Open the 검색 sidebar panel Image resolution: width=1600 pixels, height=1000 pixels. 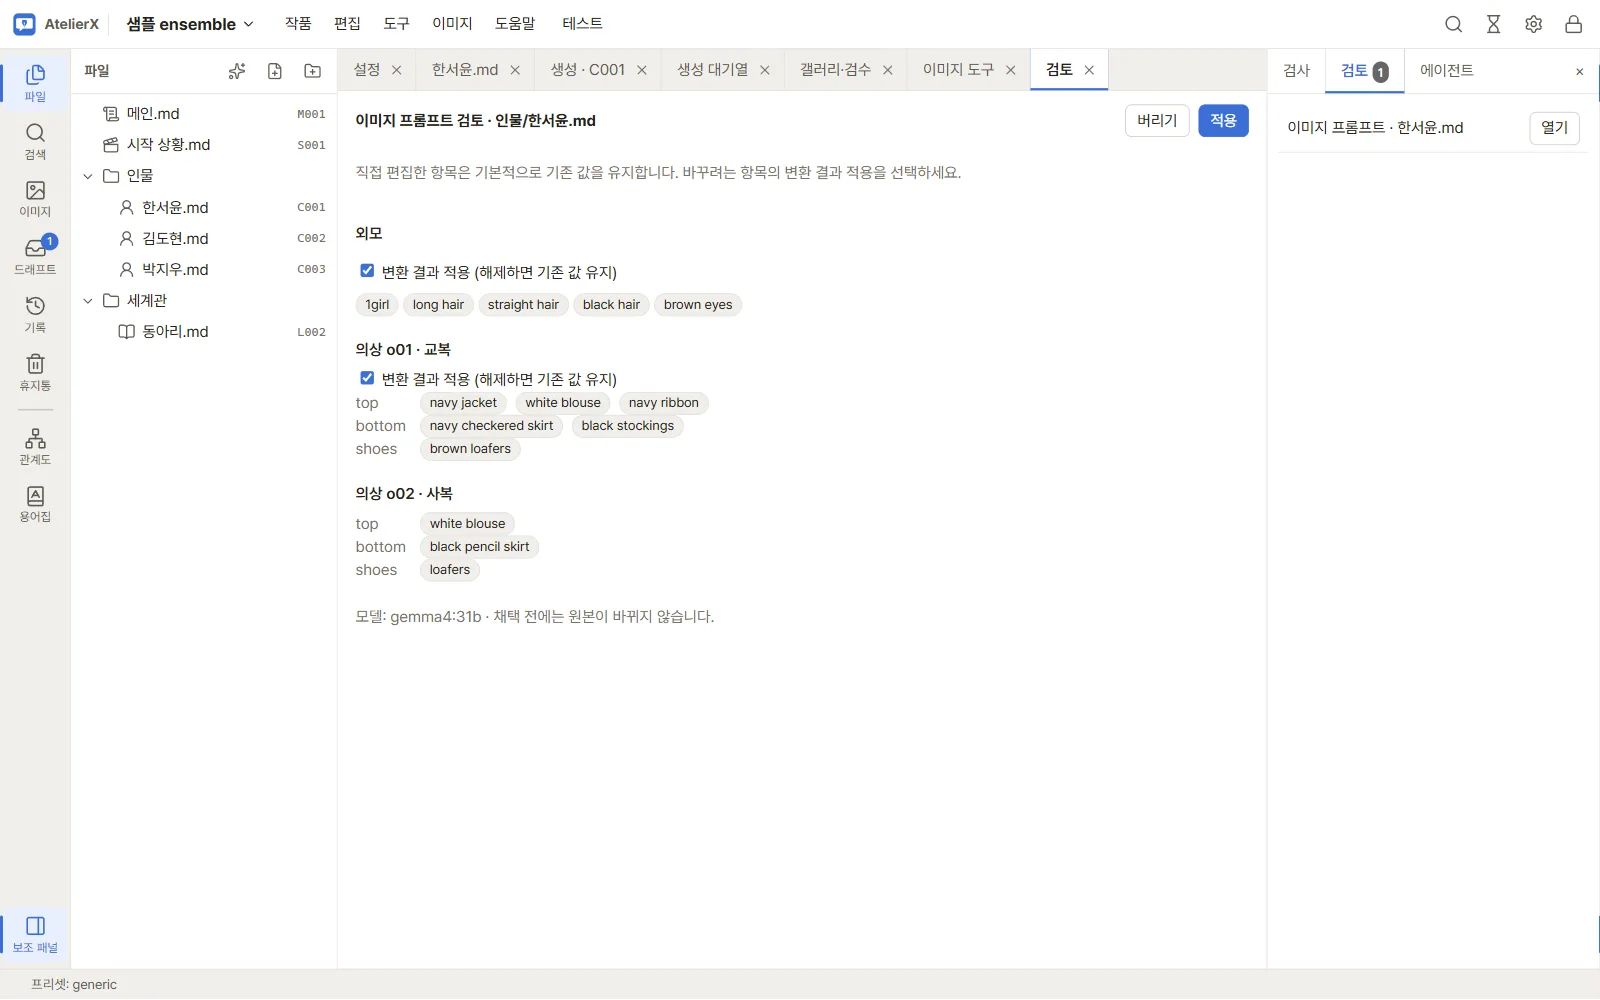tap(35, 141)
